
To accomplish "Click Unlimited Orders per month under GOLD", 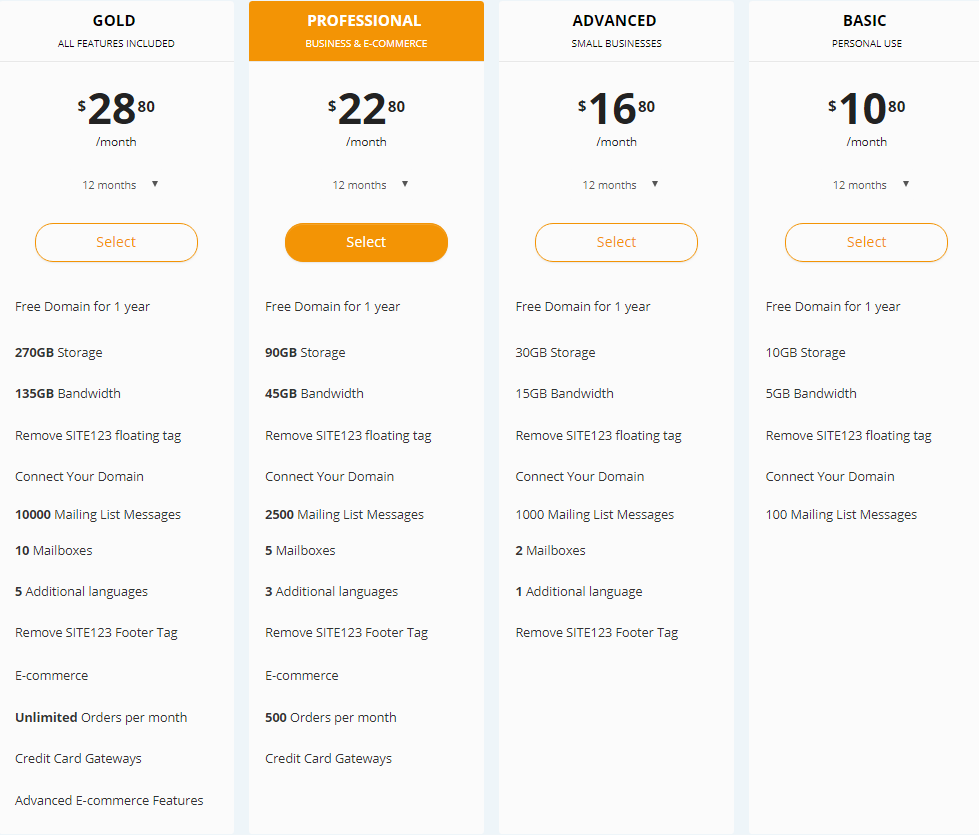I will (100, 717).
